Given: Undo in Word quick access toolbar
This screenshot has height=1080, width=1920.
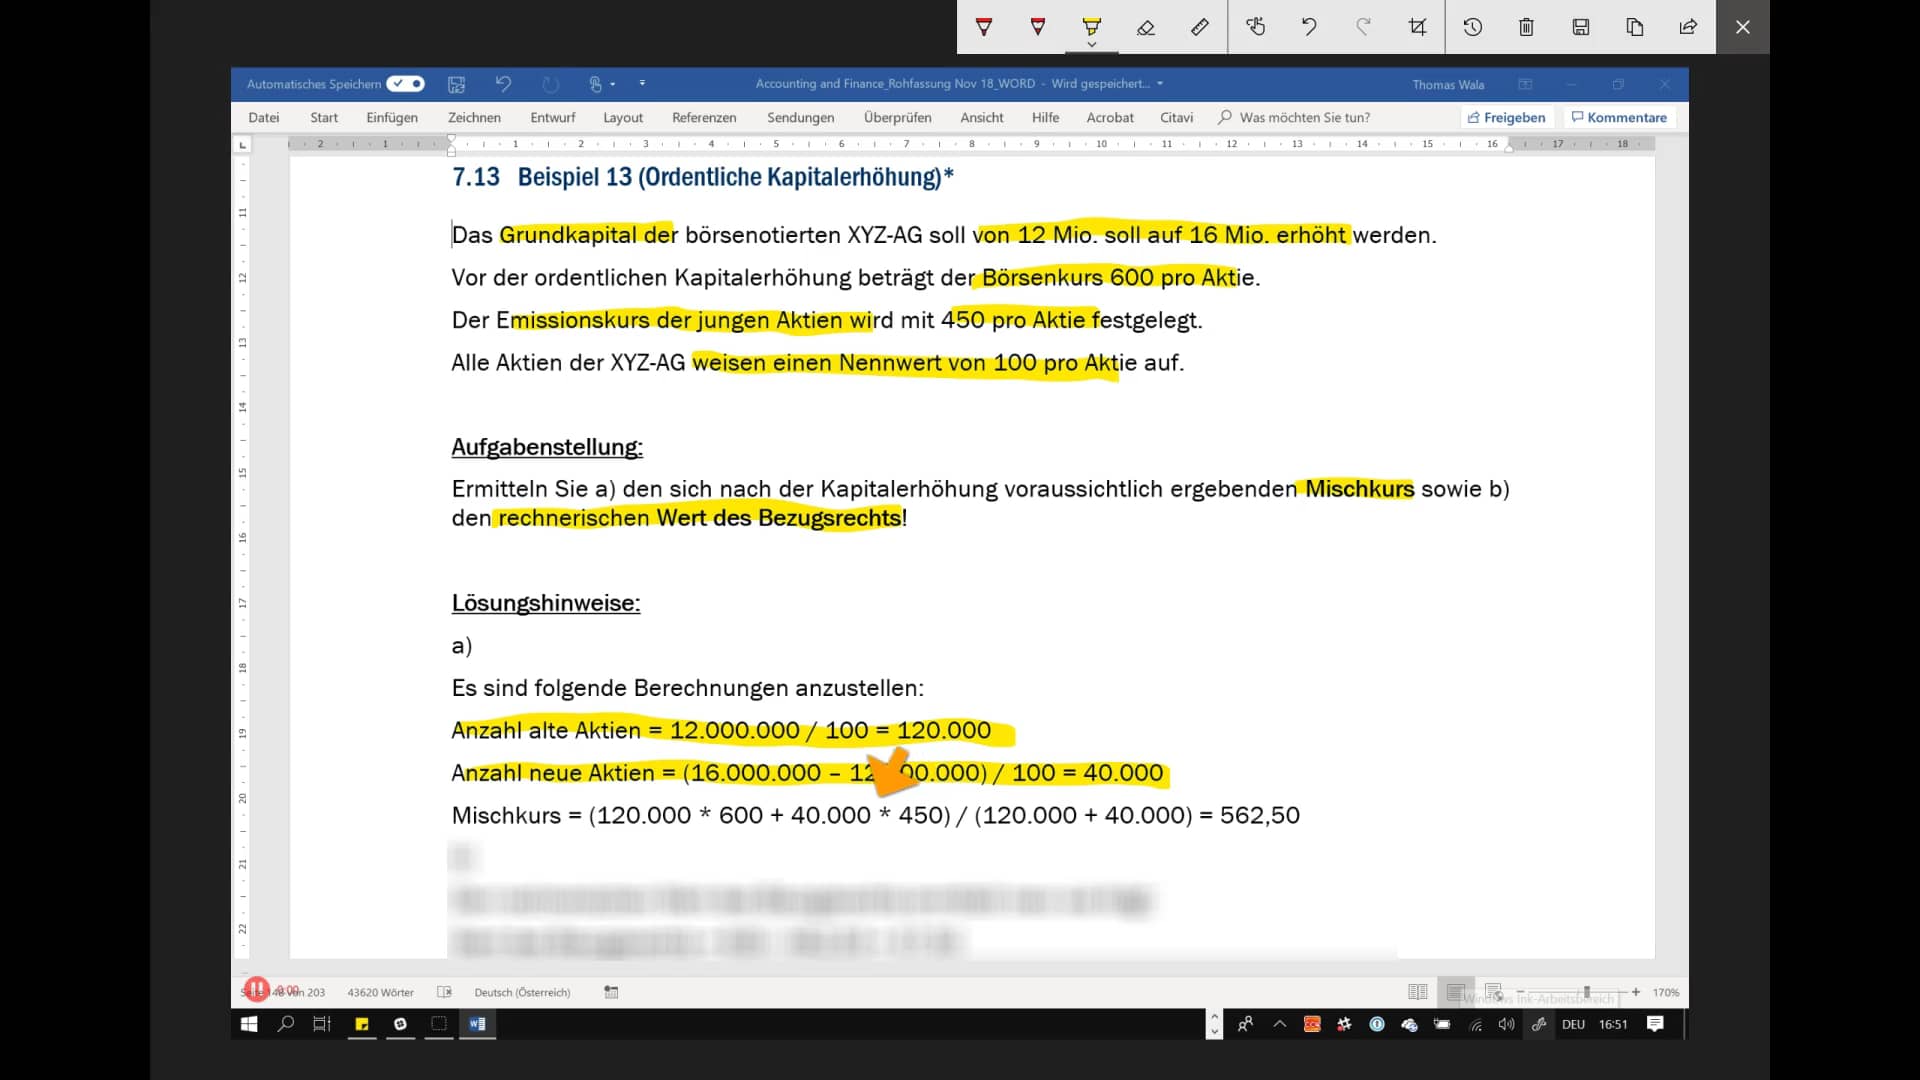Looking at the screenshot, I should coord(503,84).
